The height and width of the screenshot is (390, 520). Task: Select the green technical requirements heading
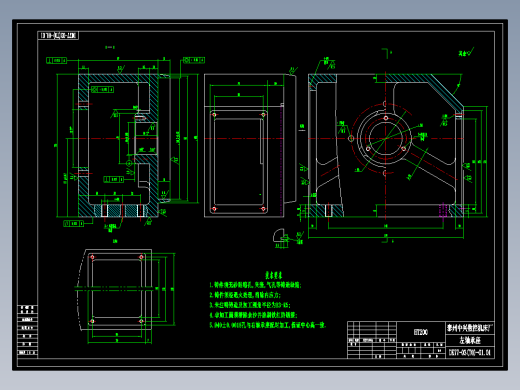coord(274,275)
